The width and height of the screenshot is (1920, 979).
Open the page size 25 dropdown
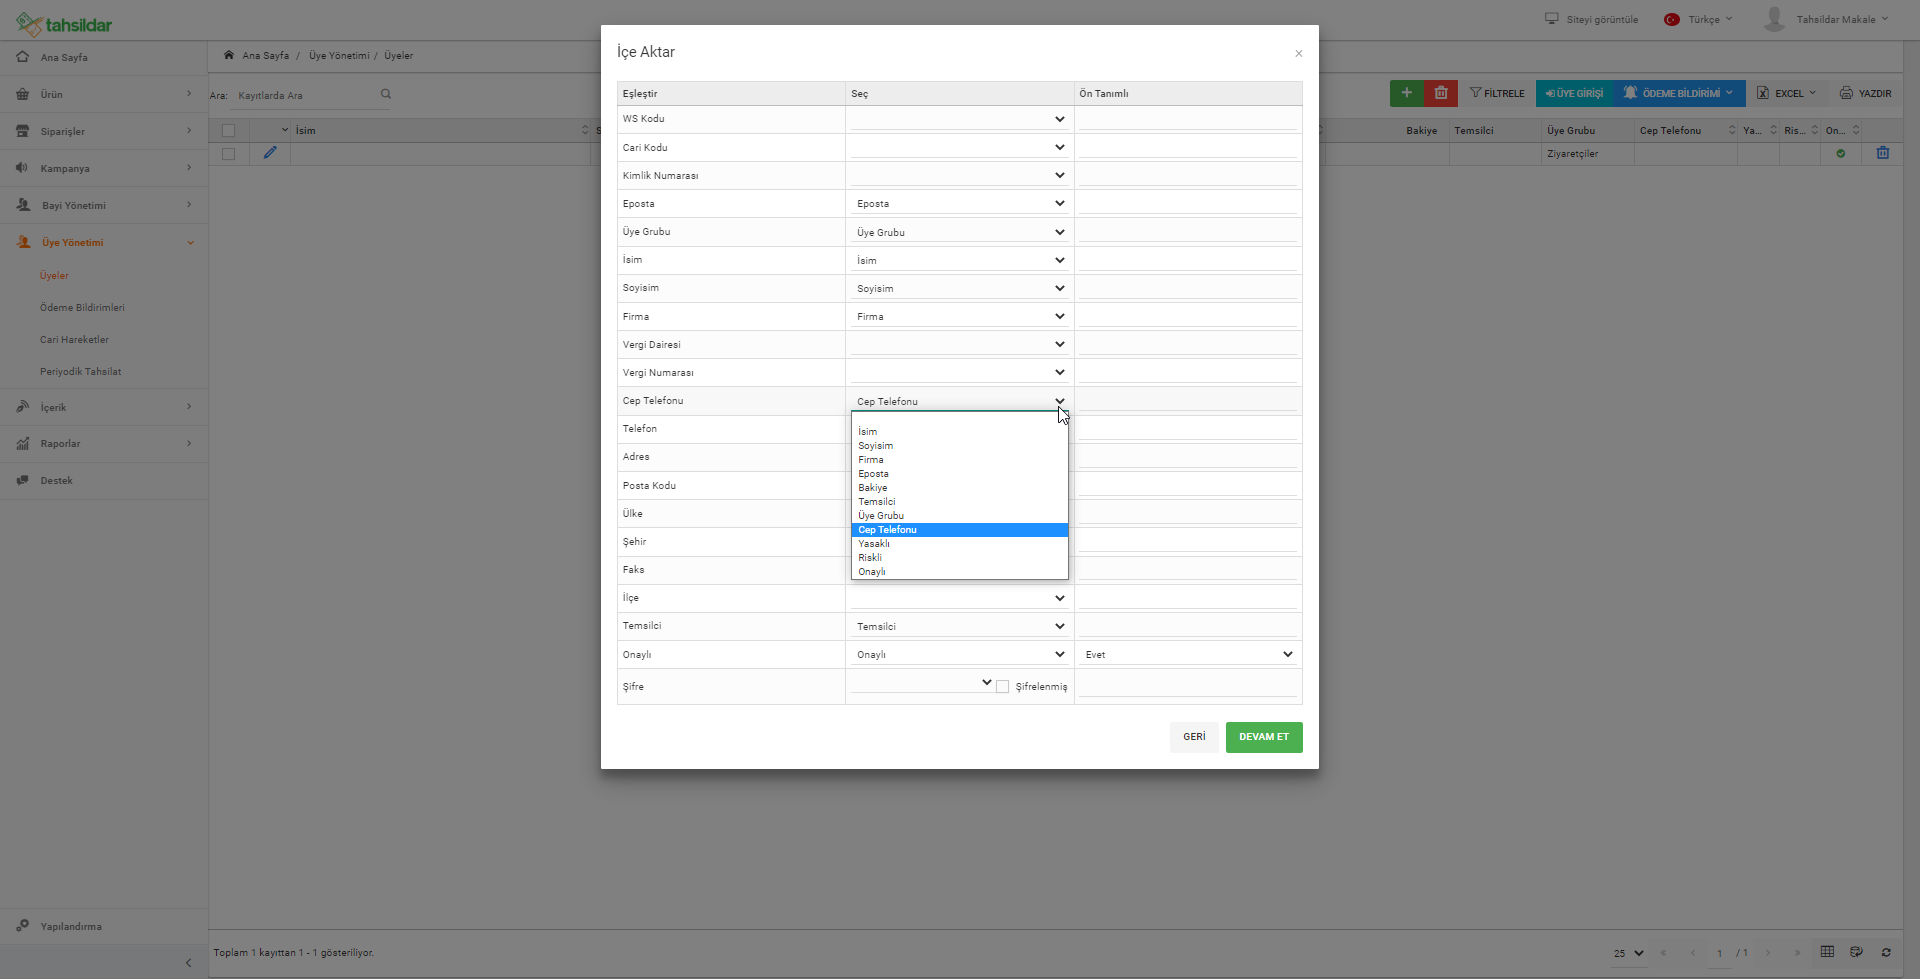tap(1628, 953)
